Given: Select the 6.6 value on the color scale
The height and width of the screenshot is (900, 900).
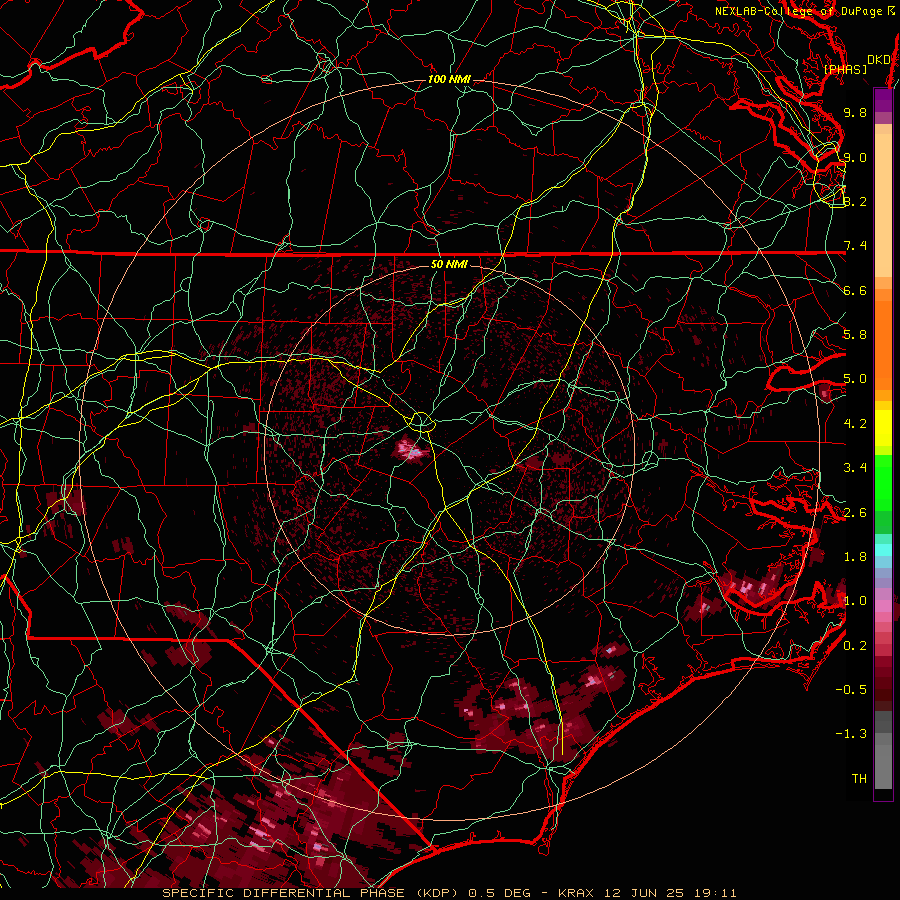Looking at the screenshot, I should pyautogui.click(x=855, y=290).
